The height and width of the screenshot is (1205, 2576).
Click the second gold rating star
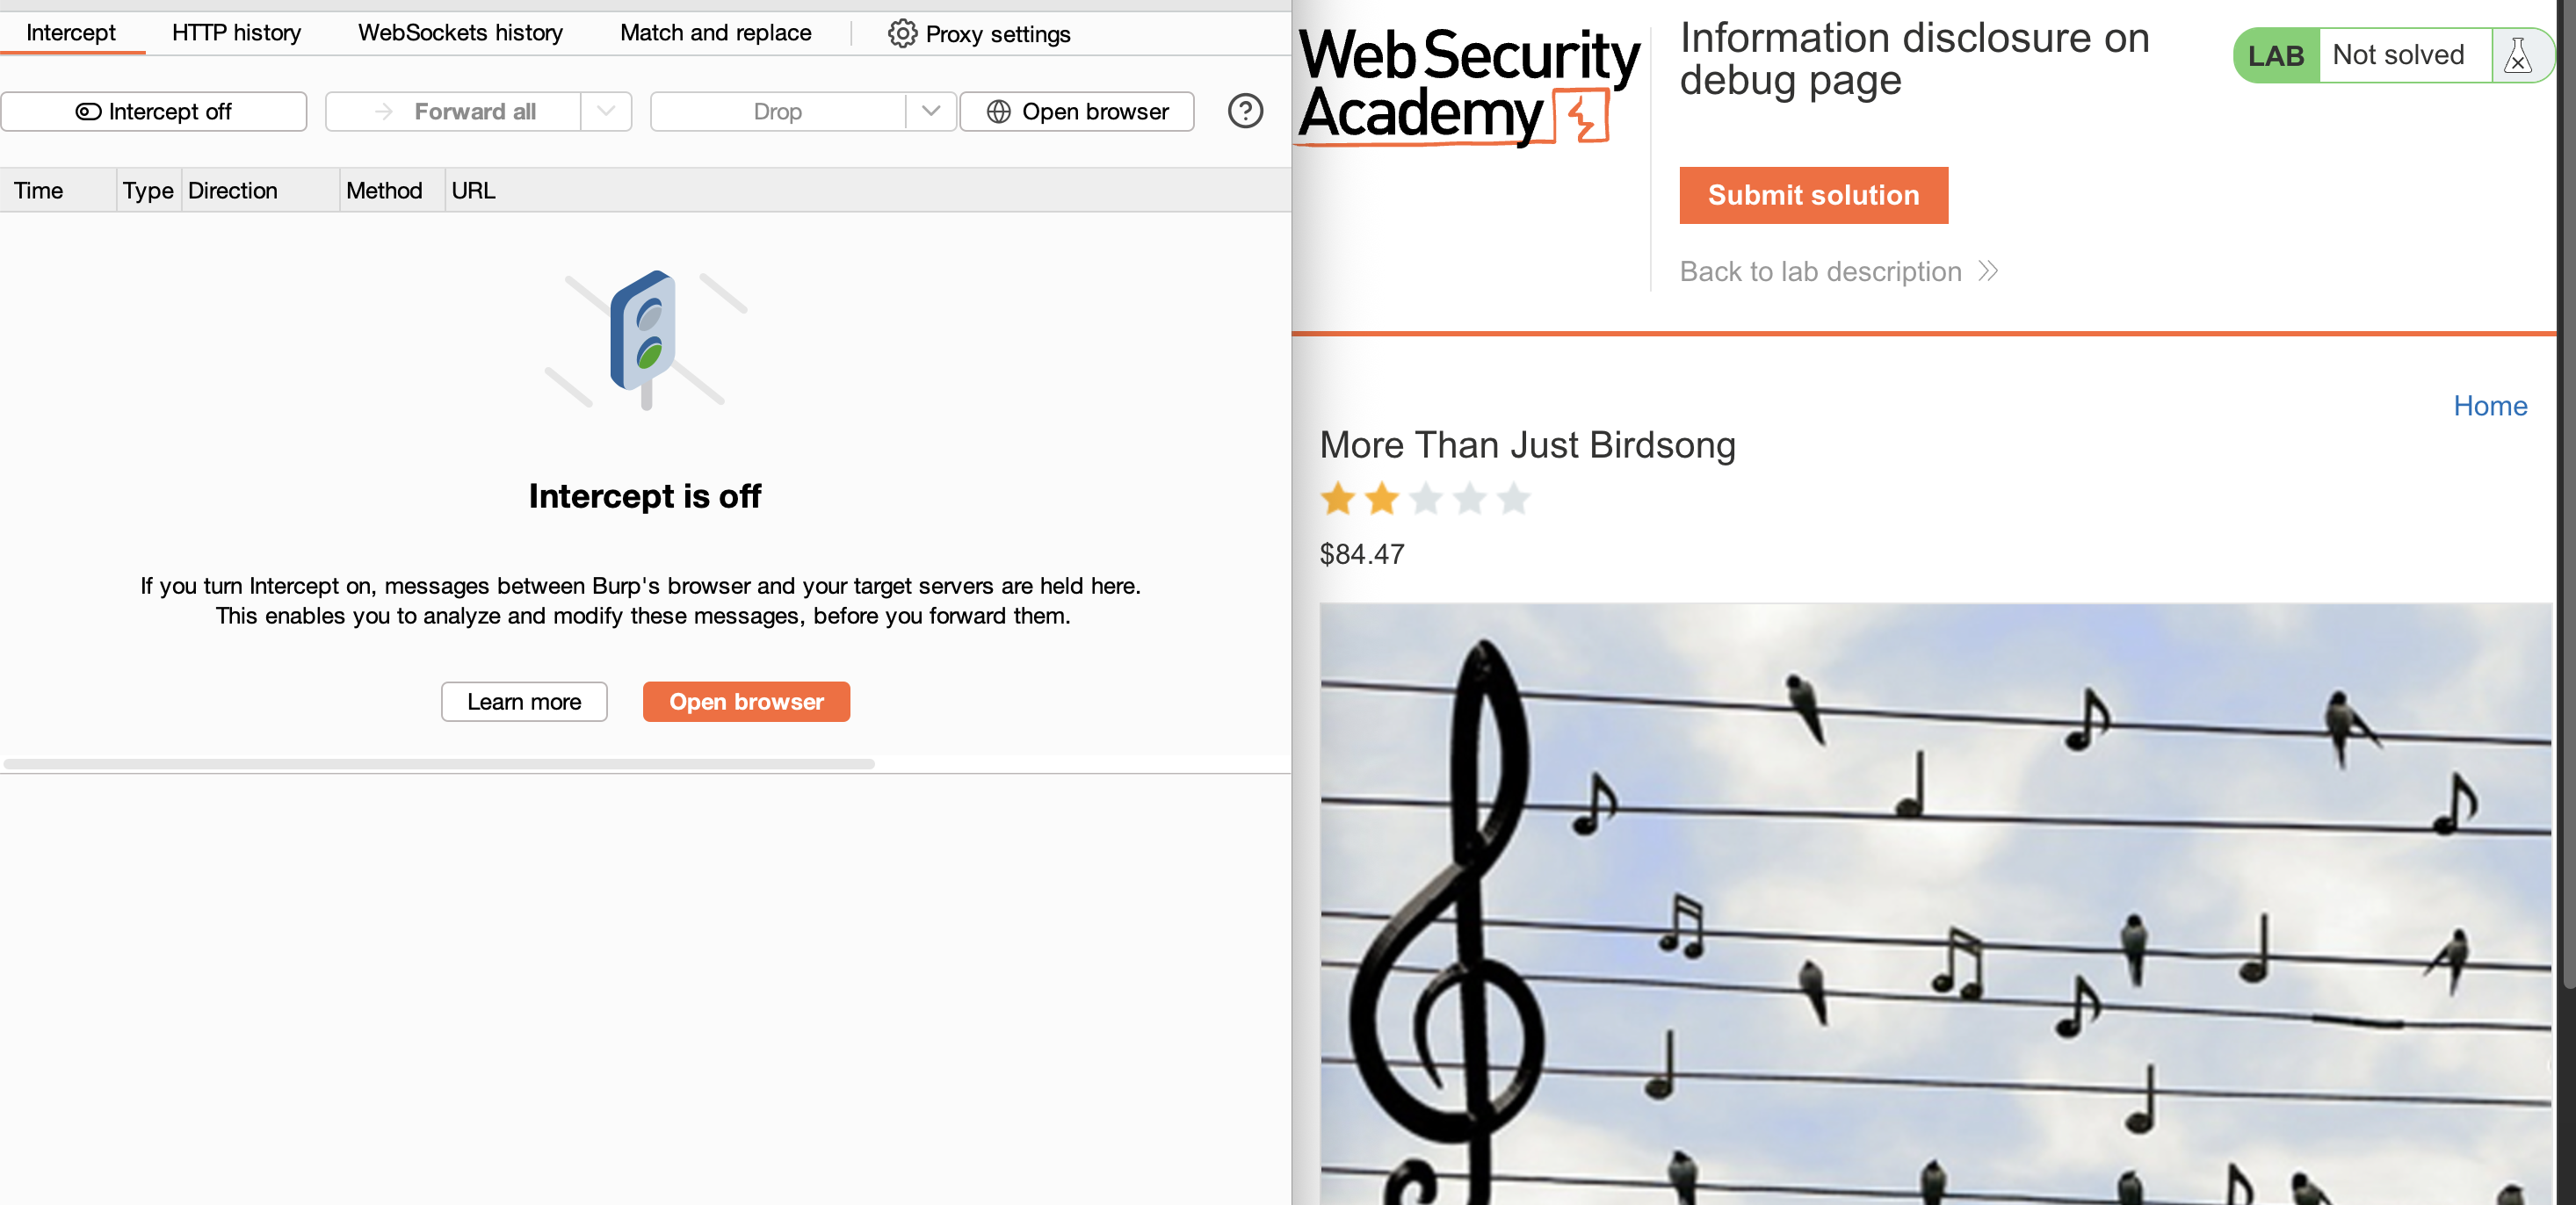(1382, 498)
